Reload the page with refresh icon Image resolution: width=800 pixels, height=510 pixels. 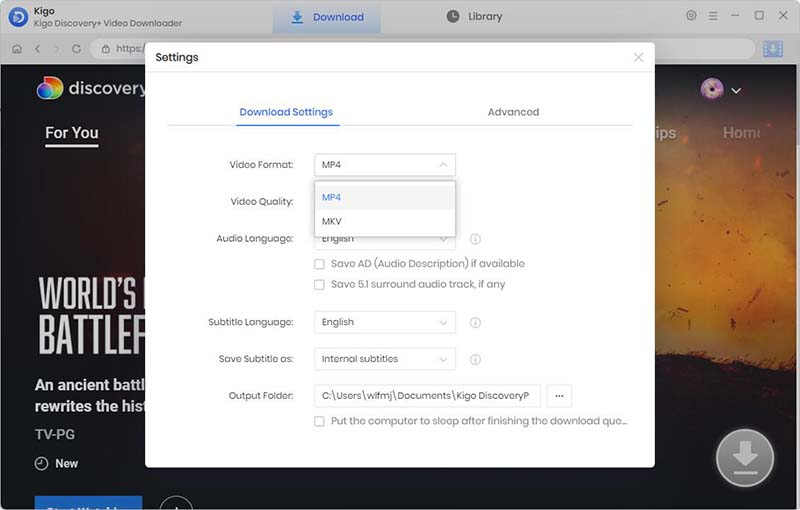point(77,48)
